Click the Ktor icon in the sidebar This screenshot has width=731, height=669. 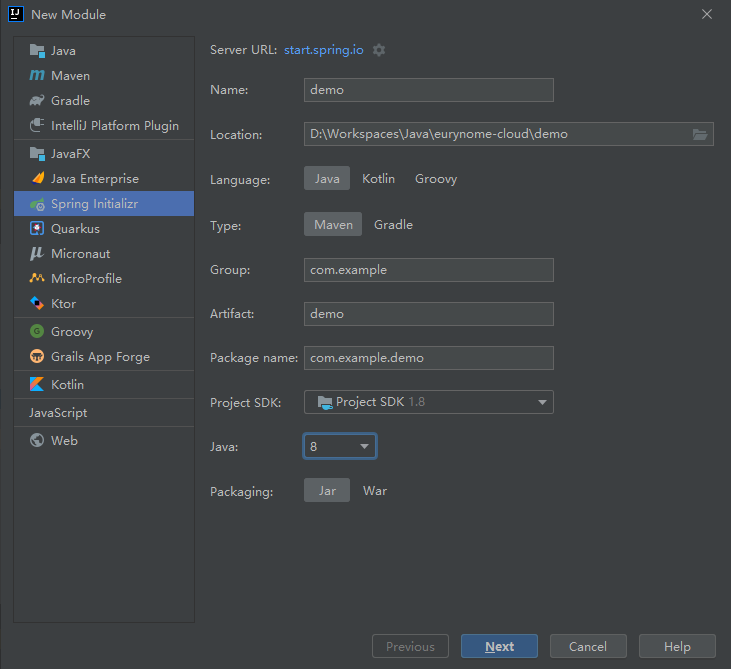pos(37,304)
